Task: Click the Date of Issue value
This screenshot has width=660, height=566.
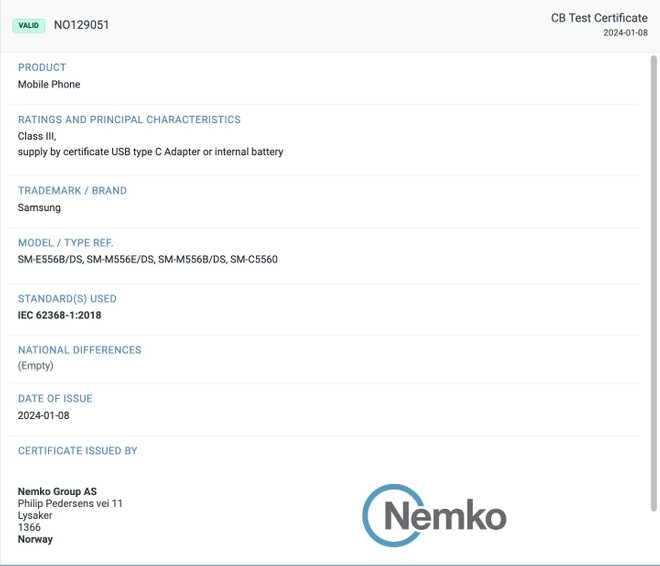Action: (x=43, y=416)
